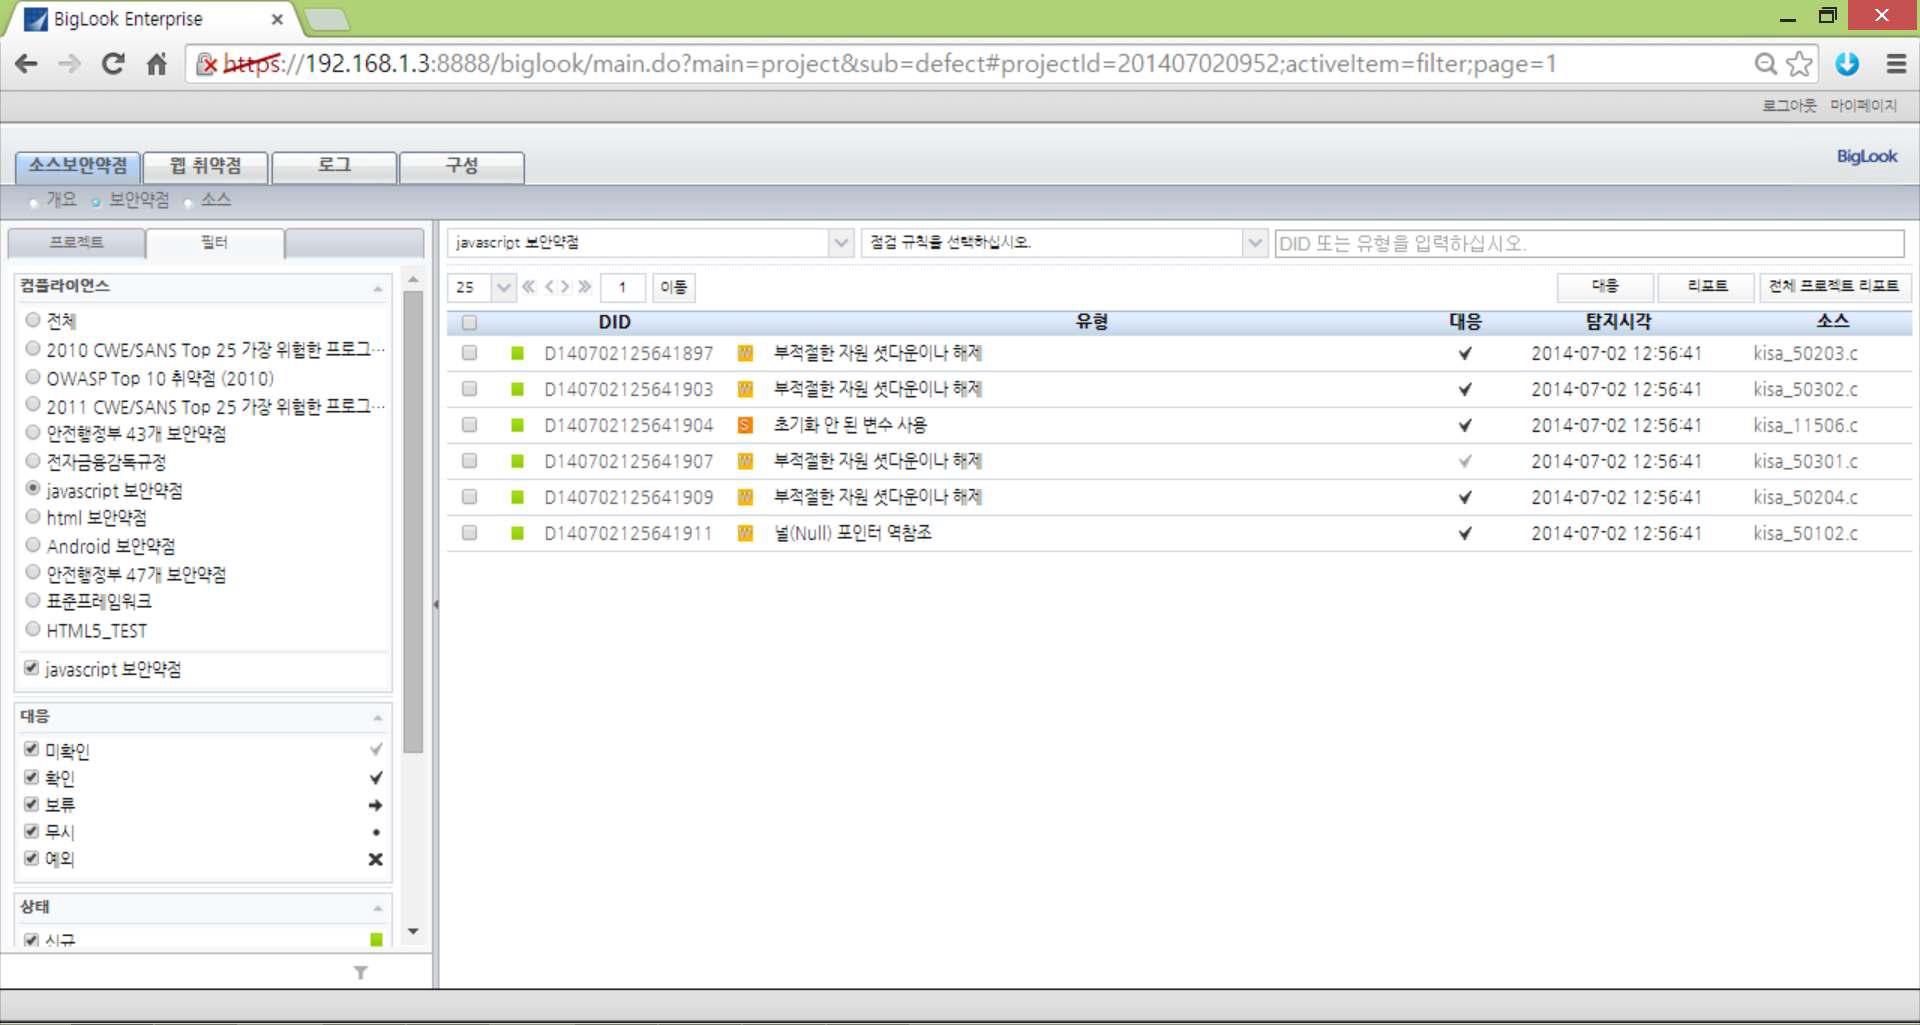
Task: Bookmark this page with the star icon
Action: [x=1799, y=64]
